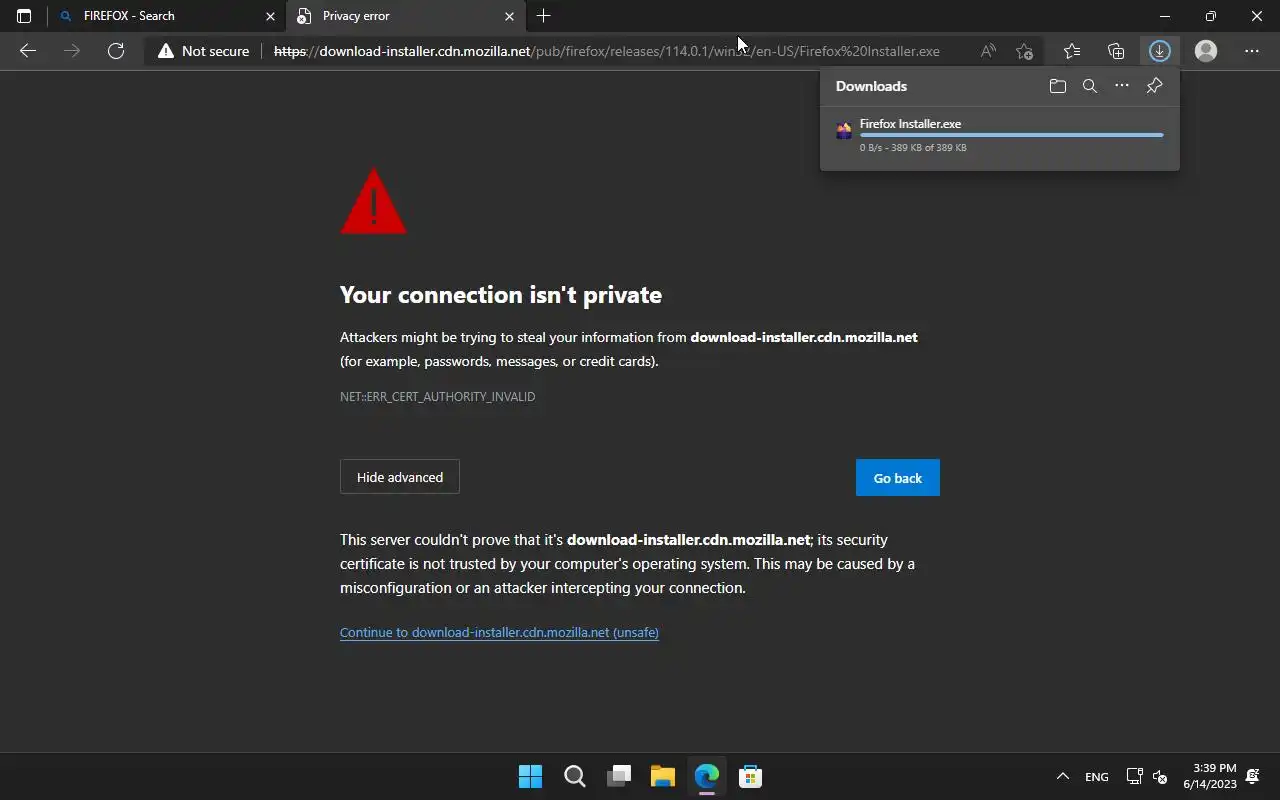Toggle the Downloads toolbar button
Viewport: 1280px width, 800px height.
point(1159,51)
